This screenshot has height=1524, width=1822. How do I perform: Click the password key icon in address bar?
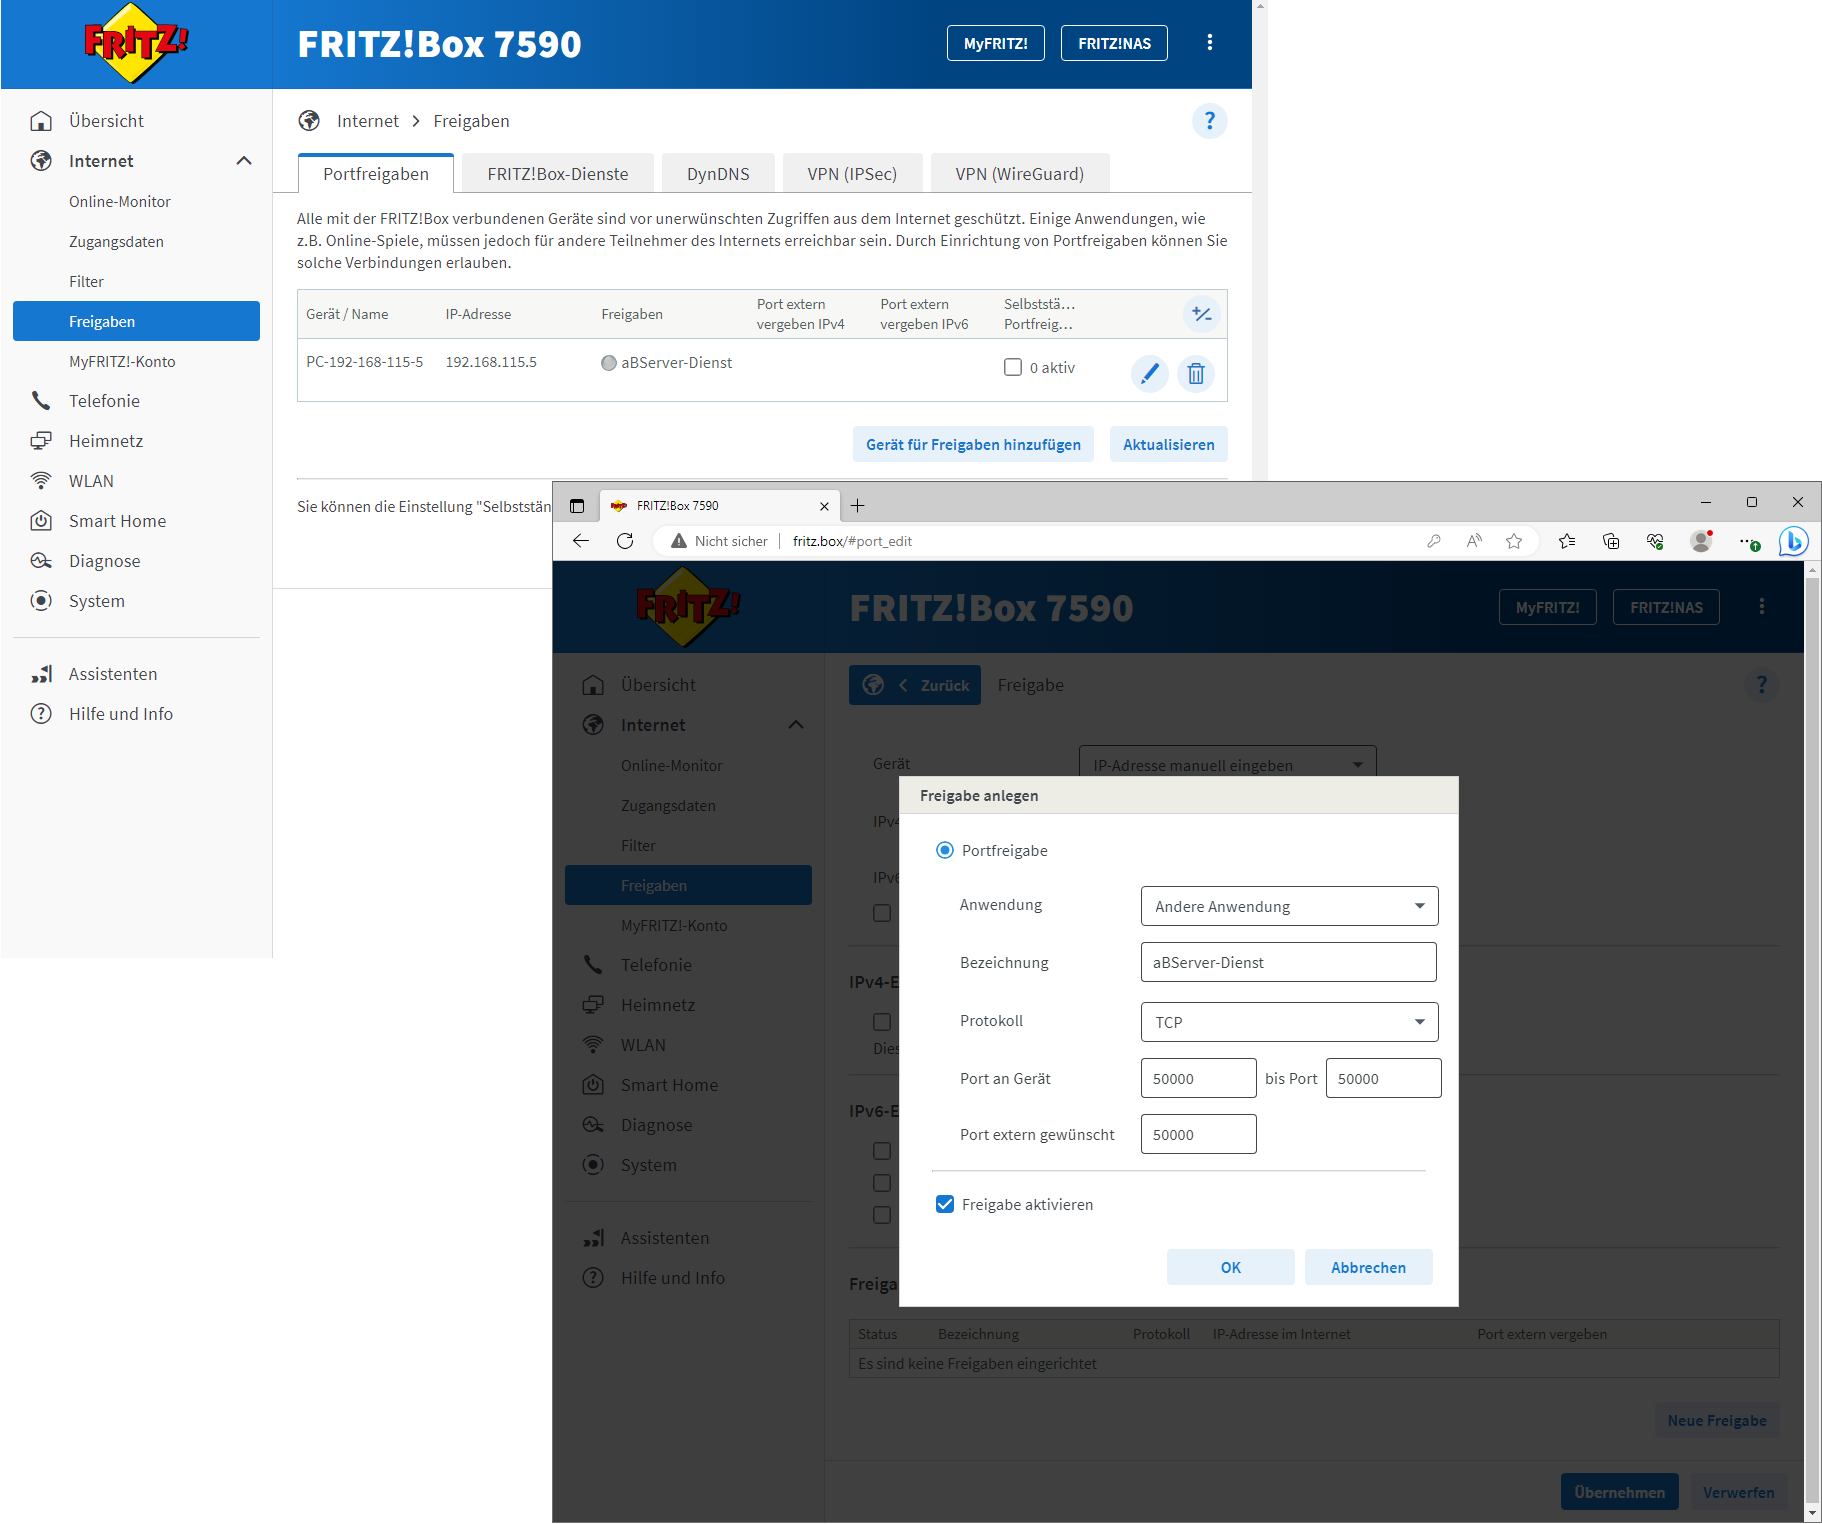(1434, 541)
